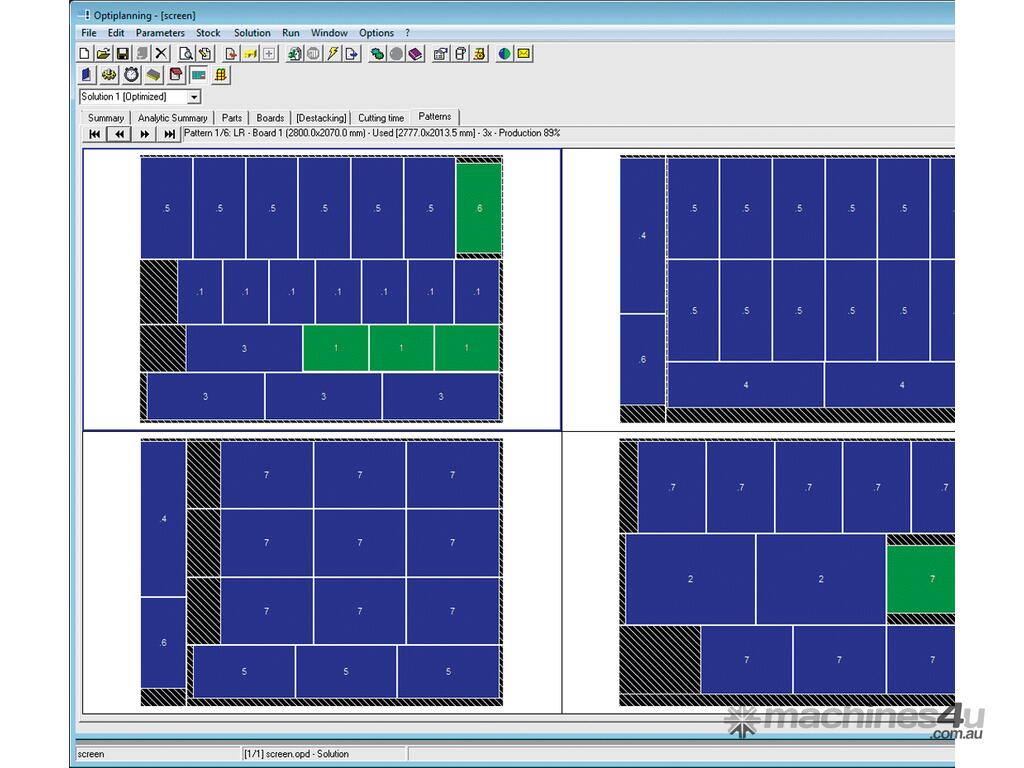Click the yellow envelope mail icon
The image size is (1024, 768).
(x=523, y=53)
